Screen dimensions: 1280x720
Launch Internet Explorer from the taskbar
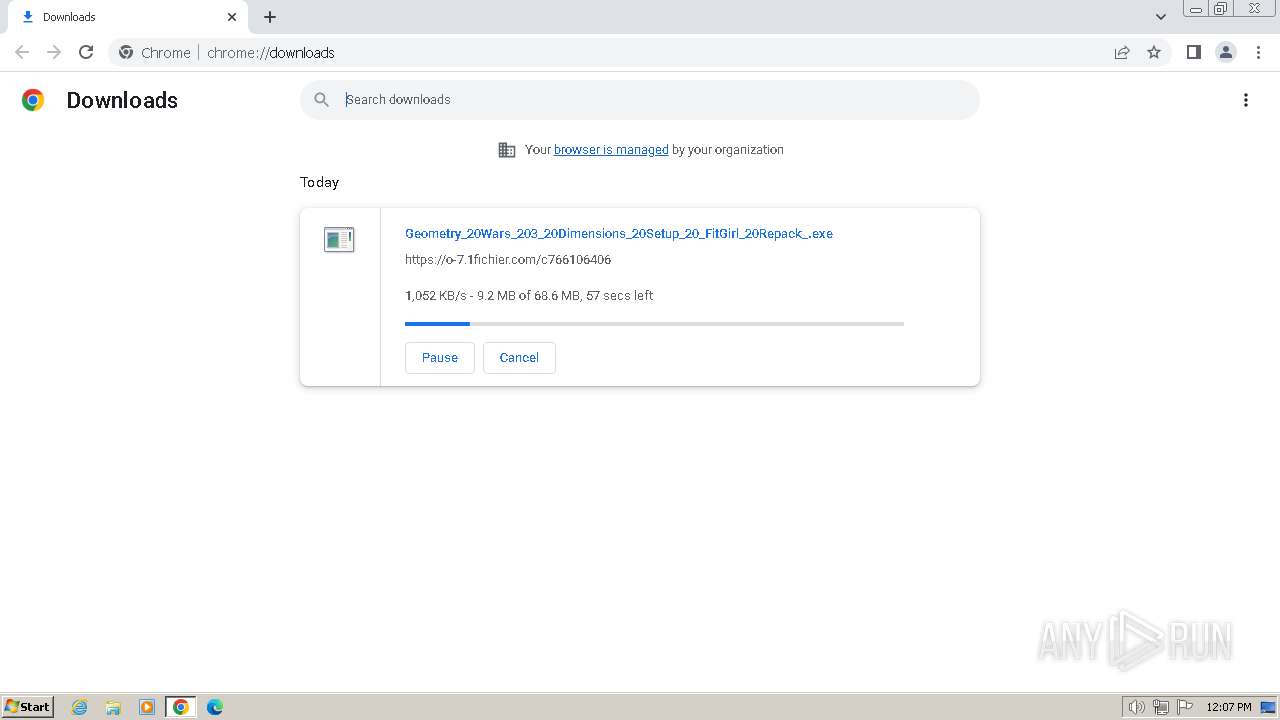click(x=80, y=707)
